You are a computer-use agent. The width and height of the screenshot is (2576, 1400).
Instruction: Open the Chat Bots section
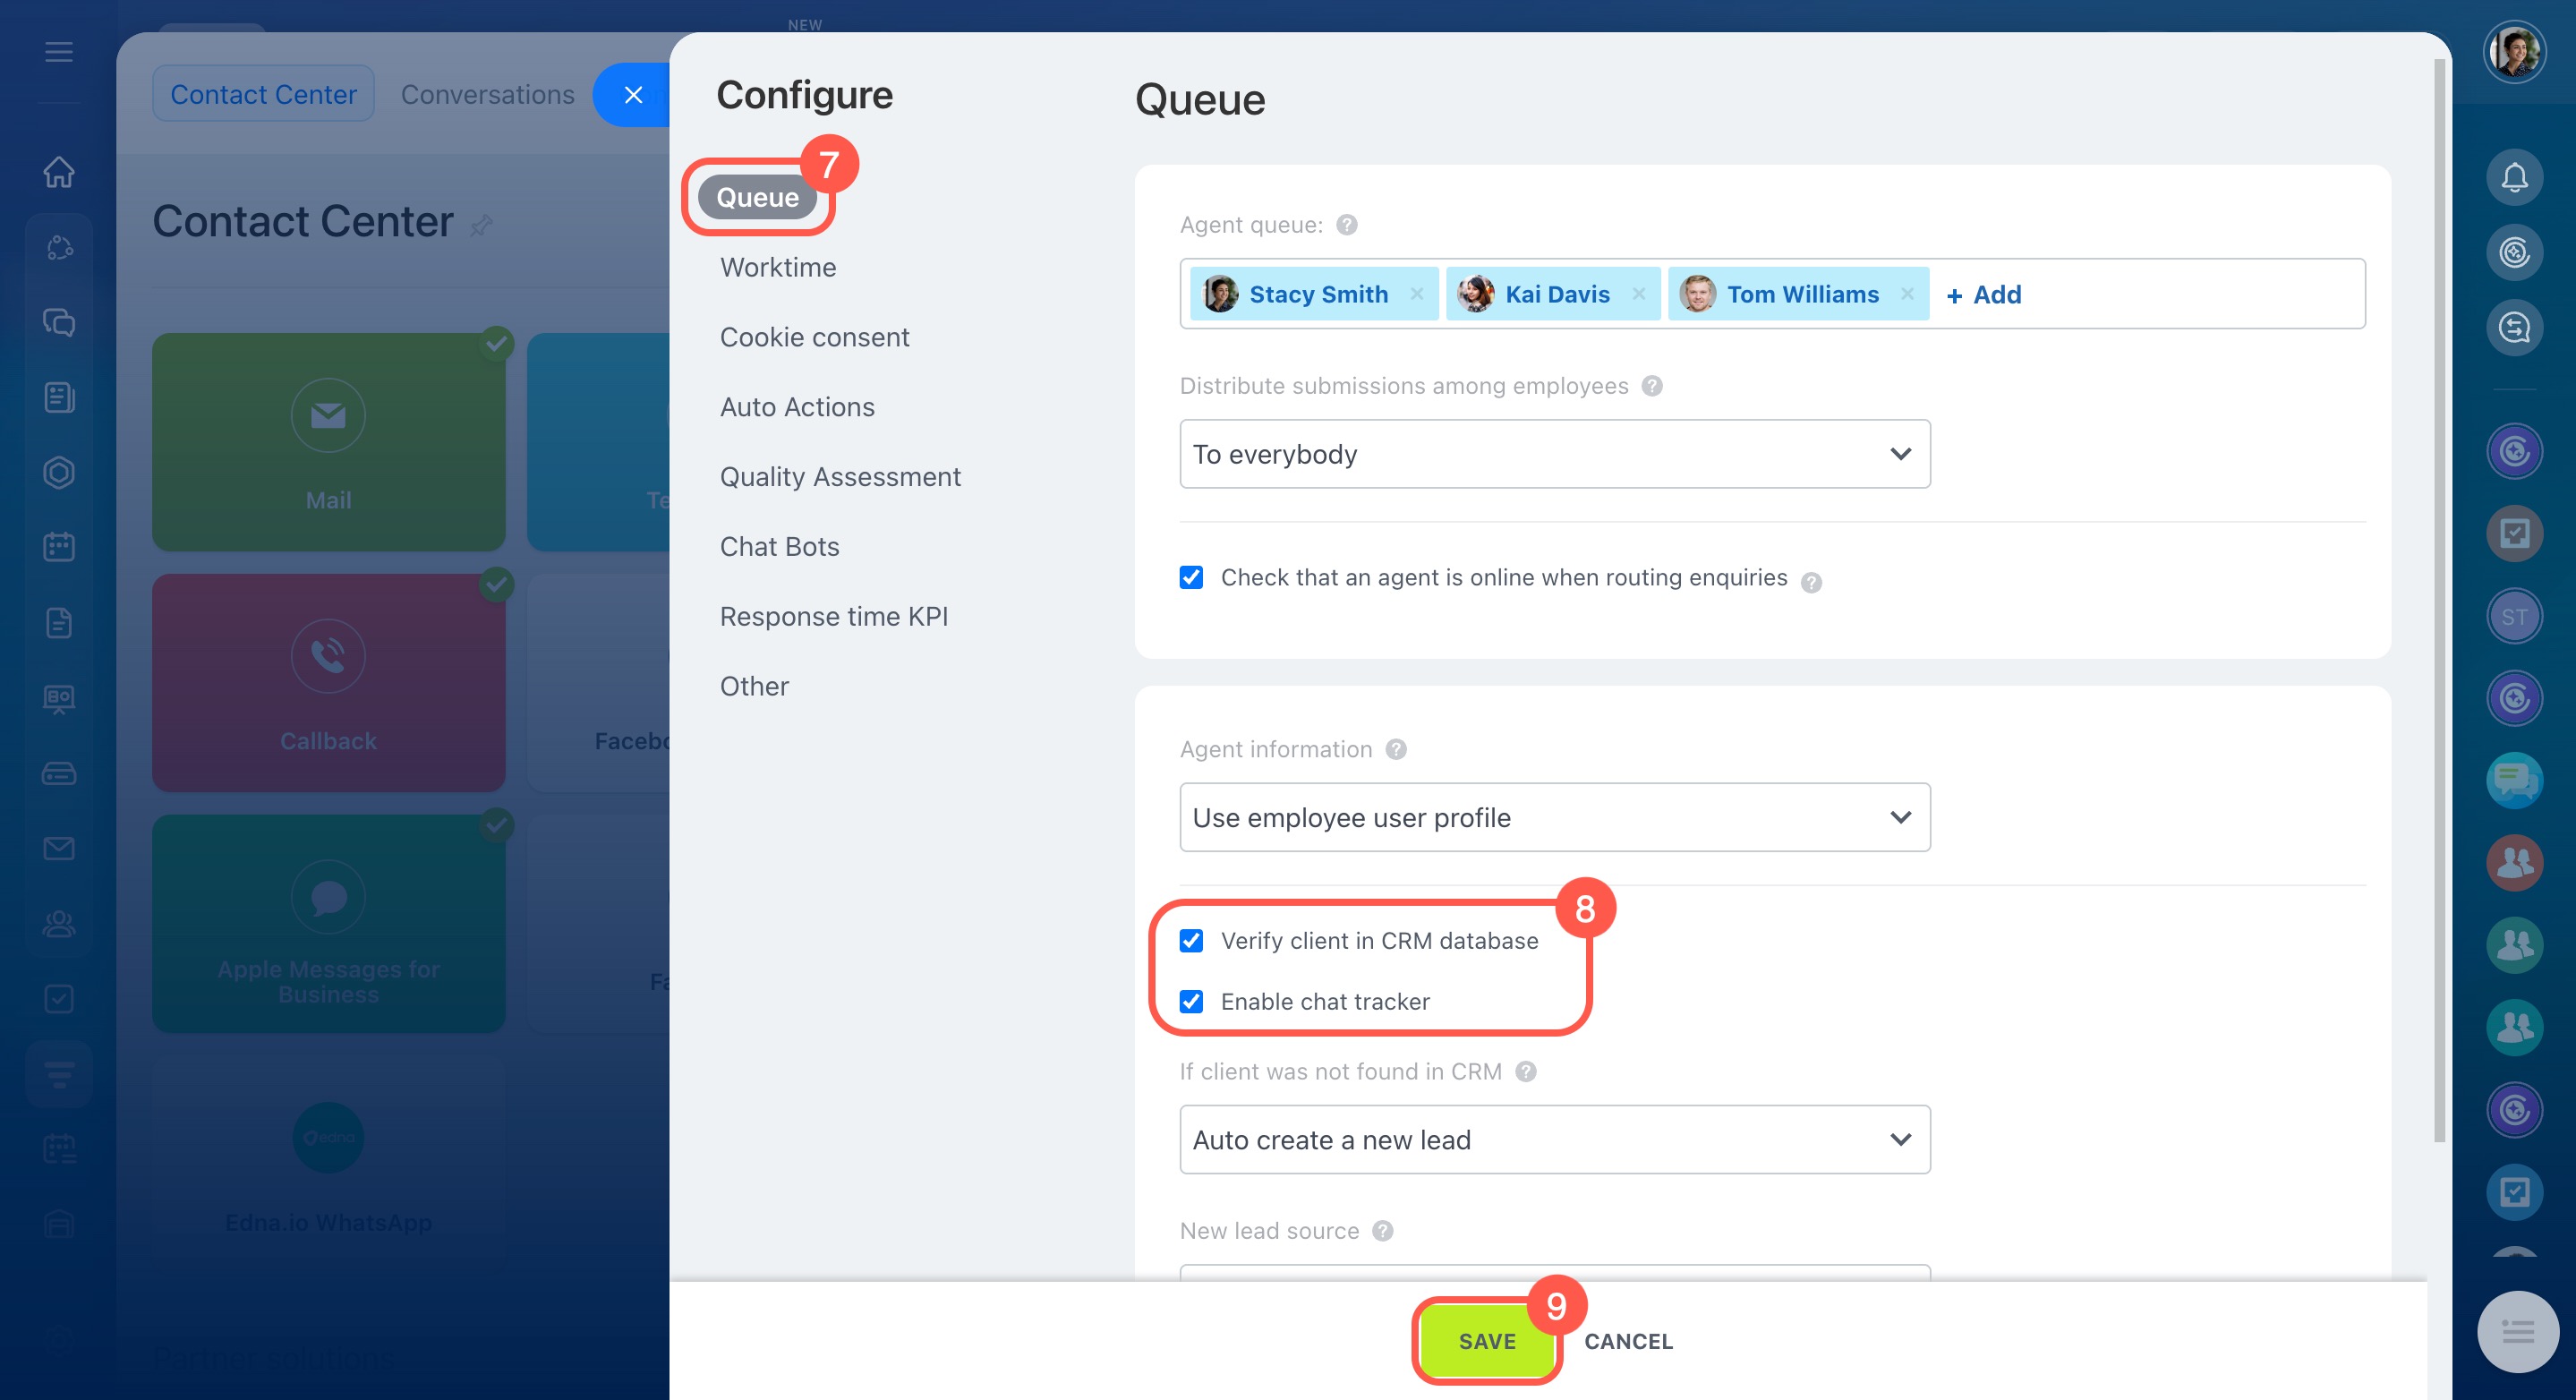click(x=779, y=546)
